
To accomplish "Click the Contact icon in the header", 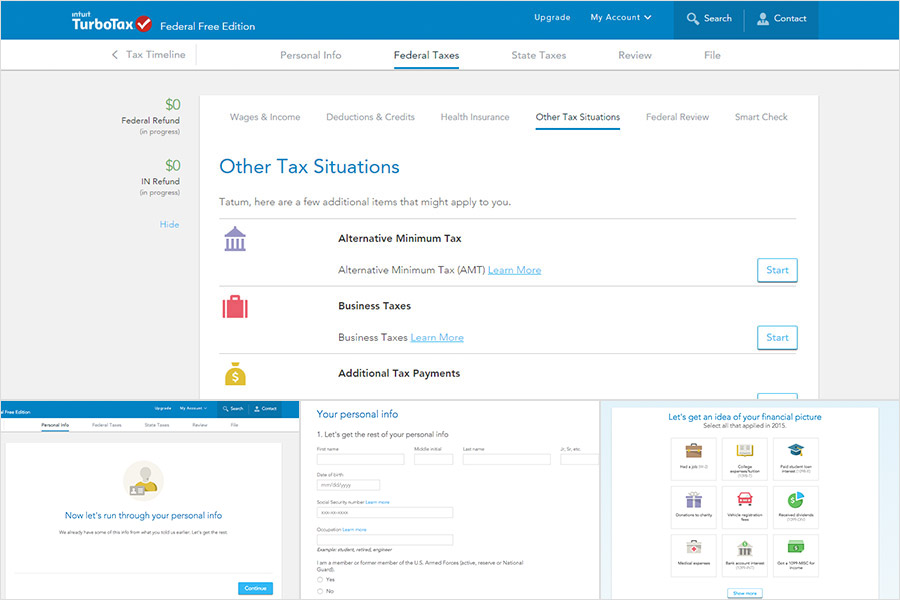I will (782, 18).
